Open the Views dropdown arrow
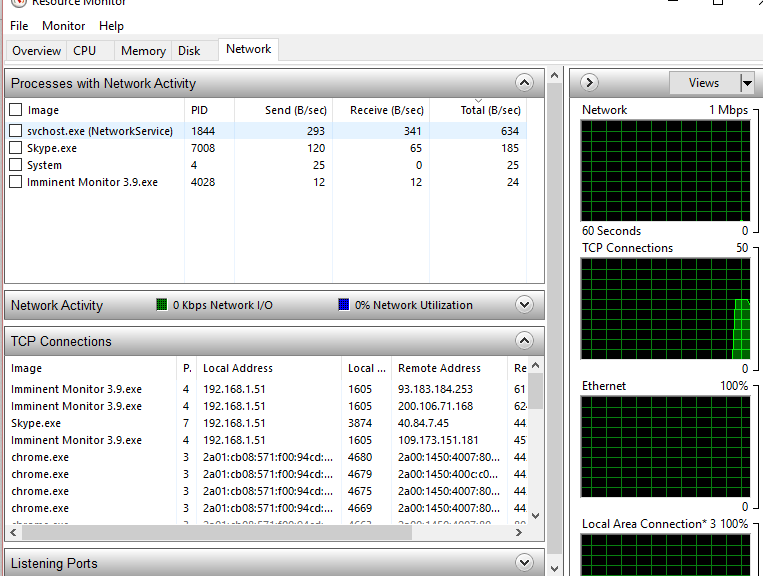The image size is (763, 576). pos(747,83)
